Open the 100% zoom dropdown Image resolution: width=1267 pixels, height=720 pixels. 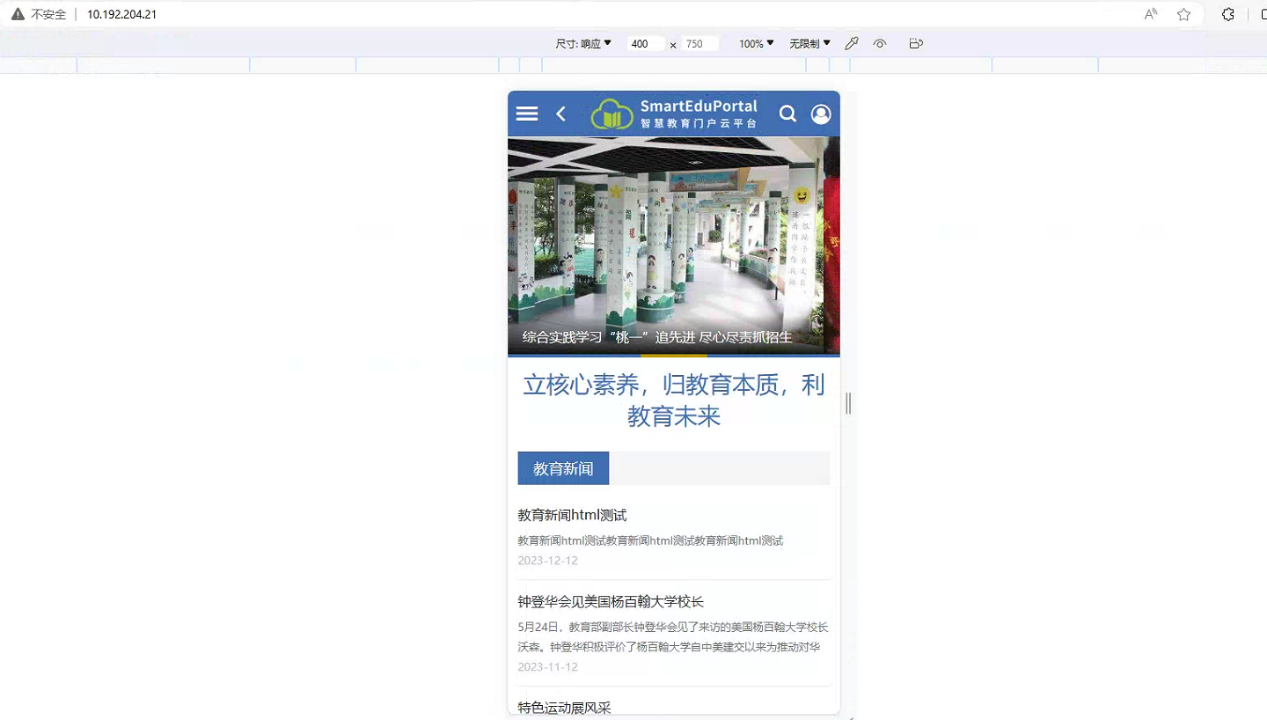756,44
